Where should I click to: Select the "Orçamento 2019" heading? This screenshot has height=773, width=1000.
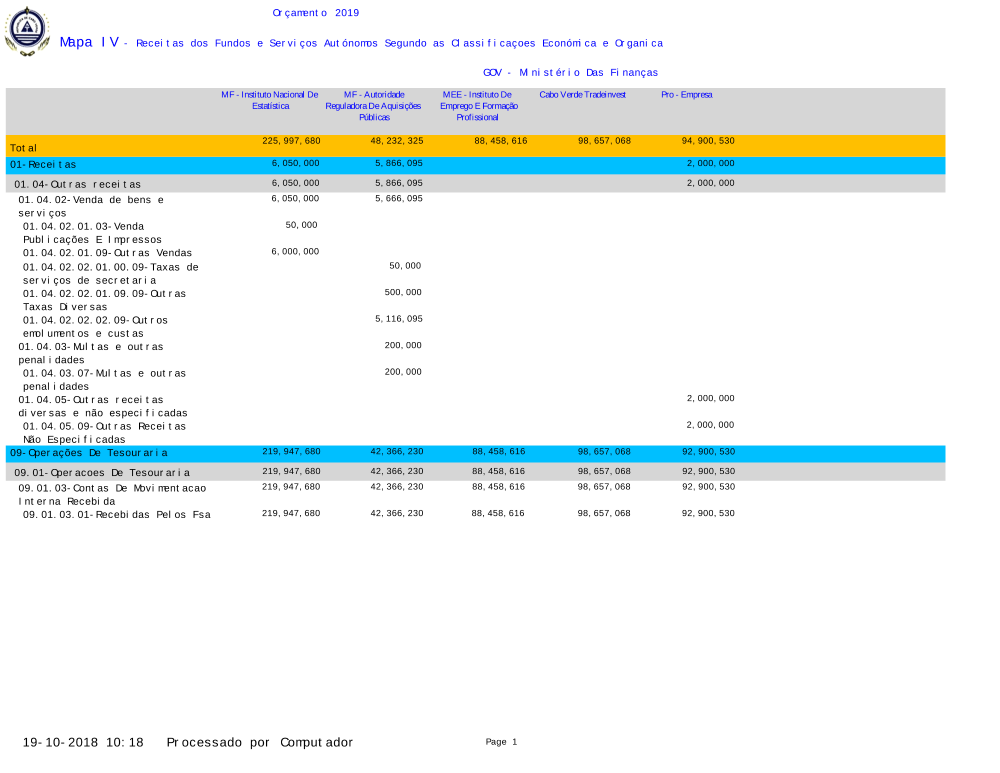click(x=315, y=13)
